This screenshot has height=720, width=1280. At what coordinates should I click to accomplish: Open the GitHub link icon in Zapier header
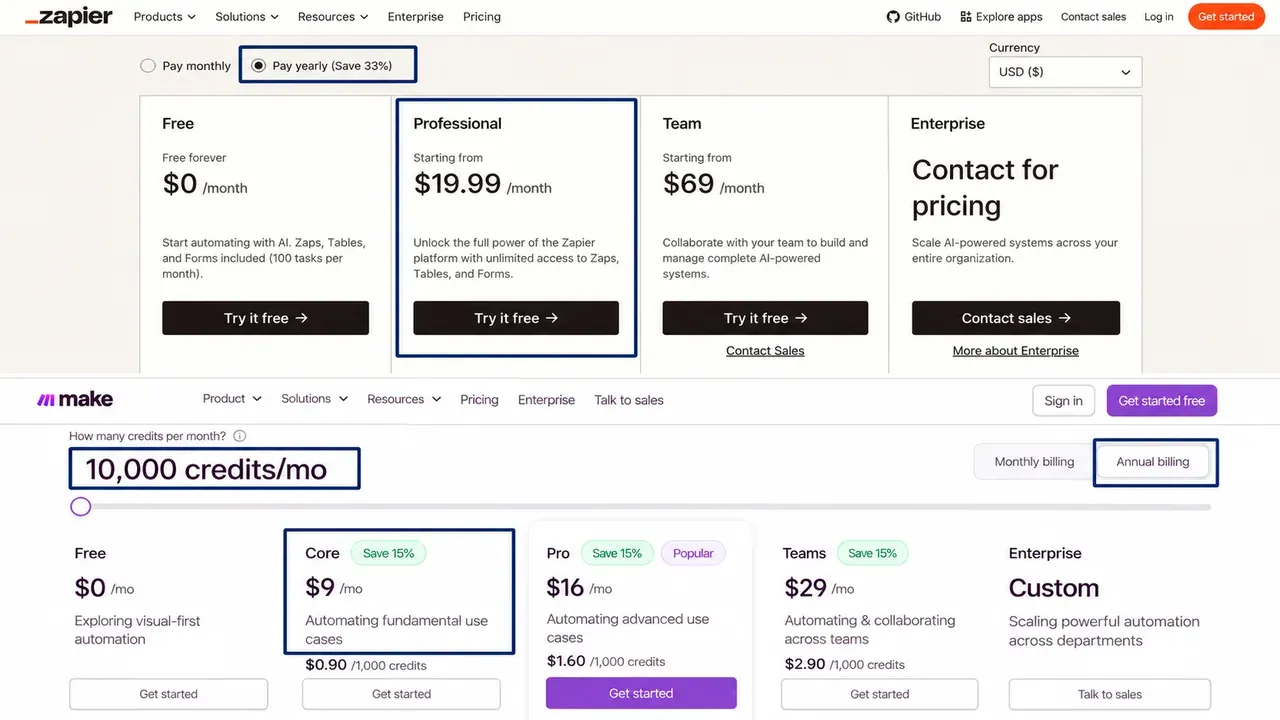point(893,17)
